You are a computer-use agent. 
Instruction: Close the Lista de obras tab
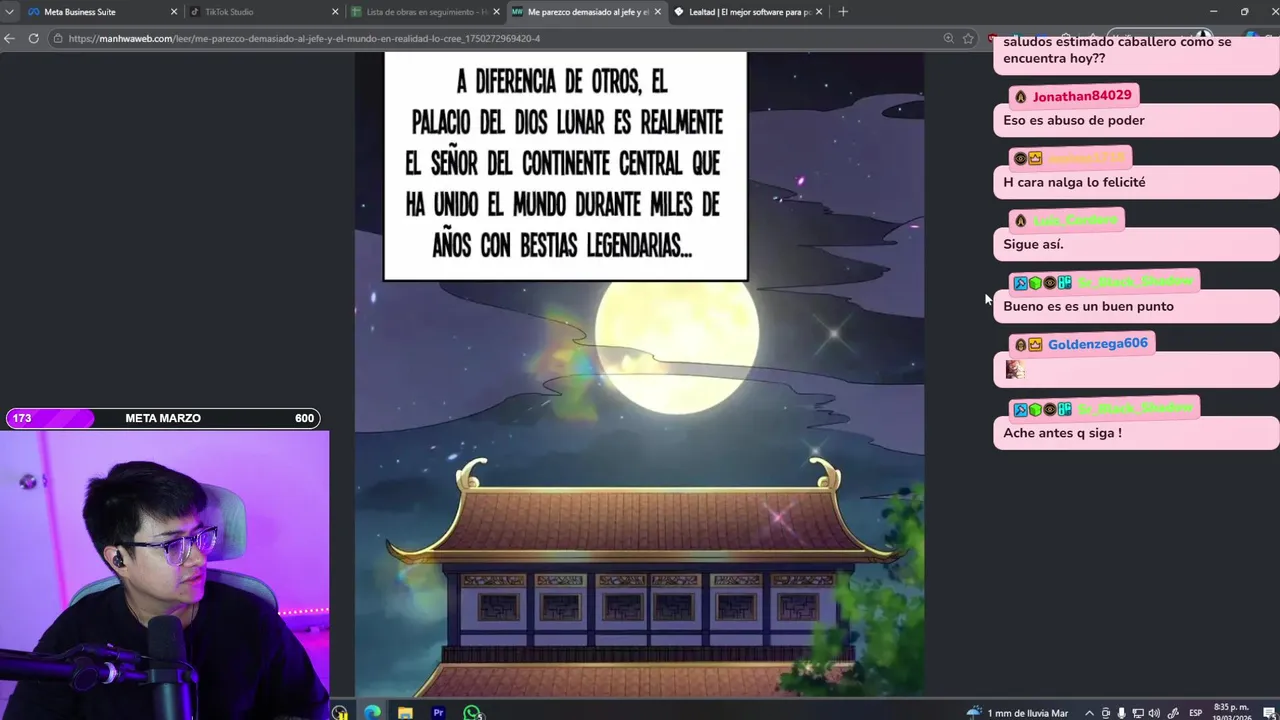(496, 12)
